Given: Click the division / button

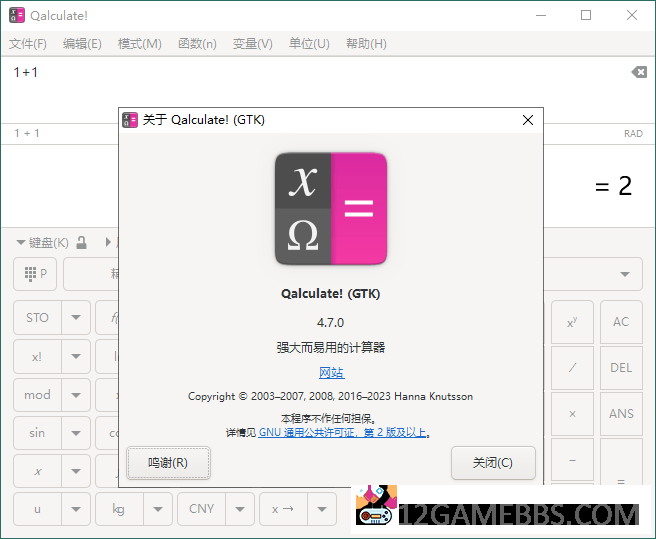Looking at the screenshot, I should pos(572,368).
